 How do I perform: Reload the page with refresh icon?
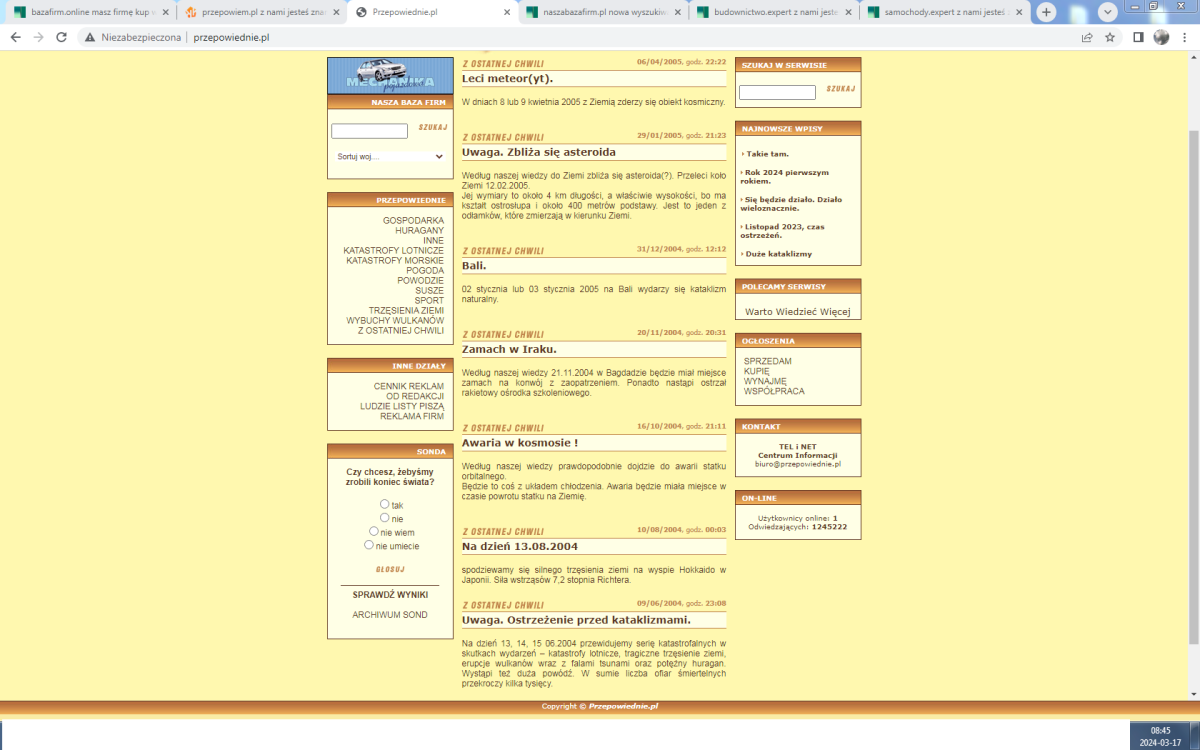[61, 37]
